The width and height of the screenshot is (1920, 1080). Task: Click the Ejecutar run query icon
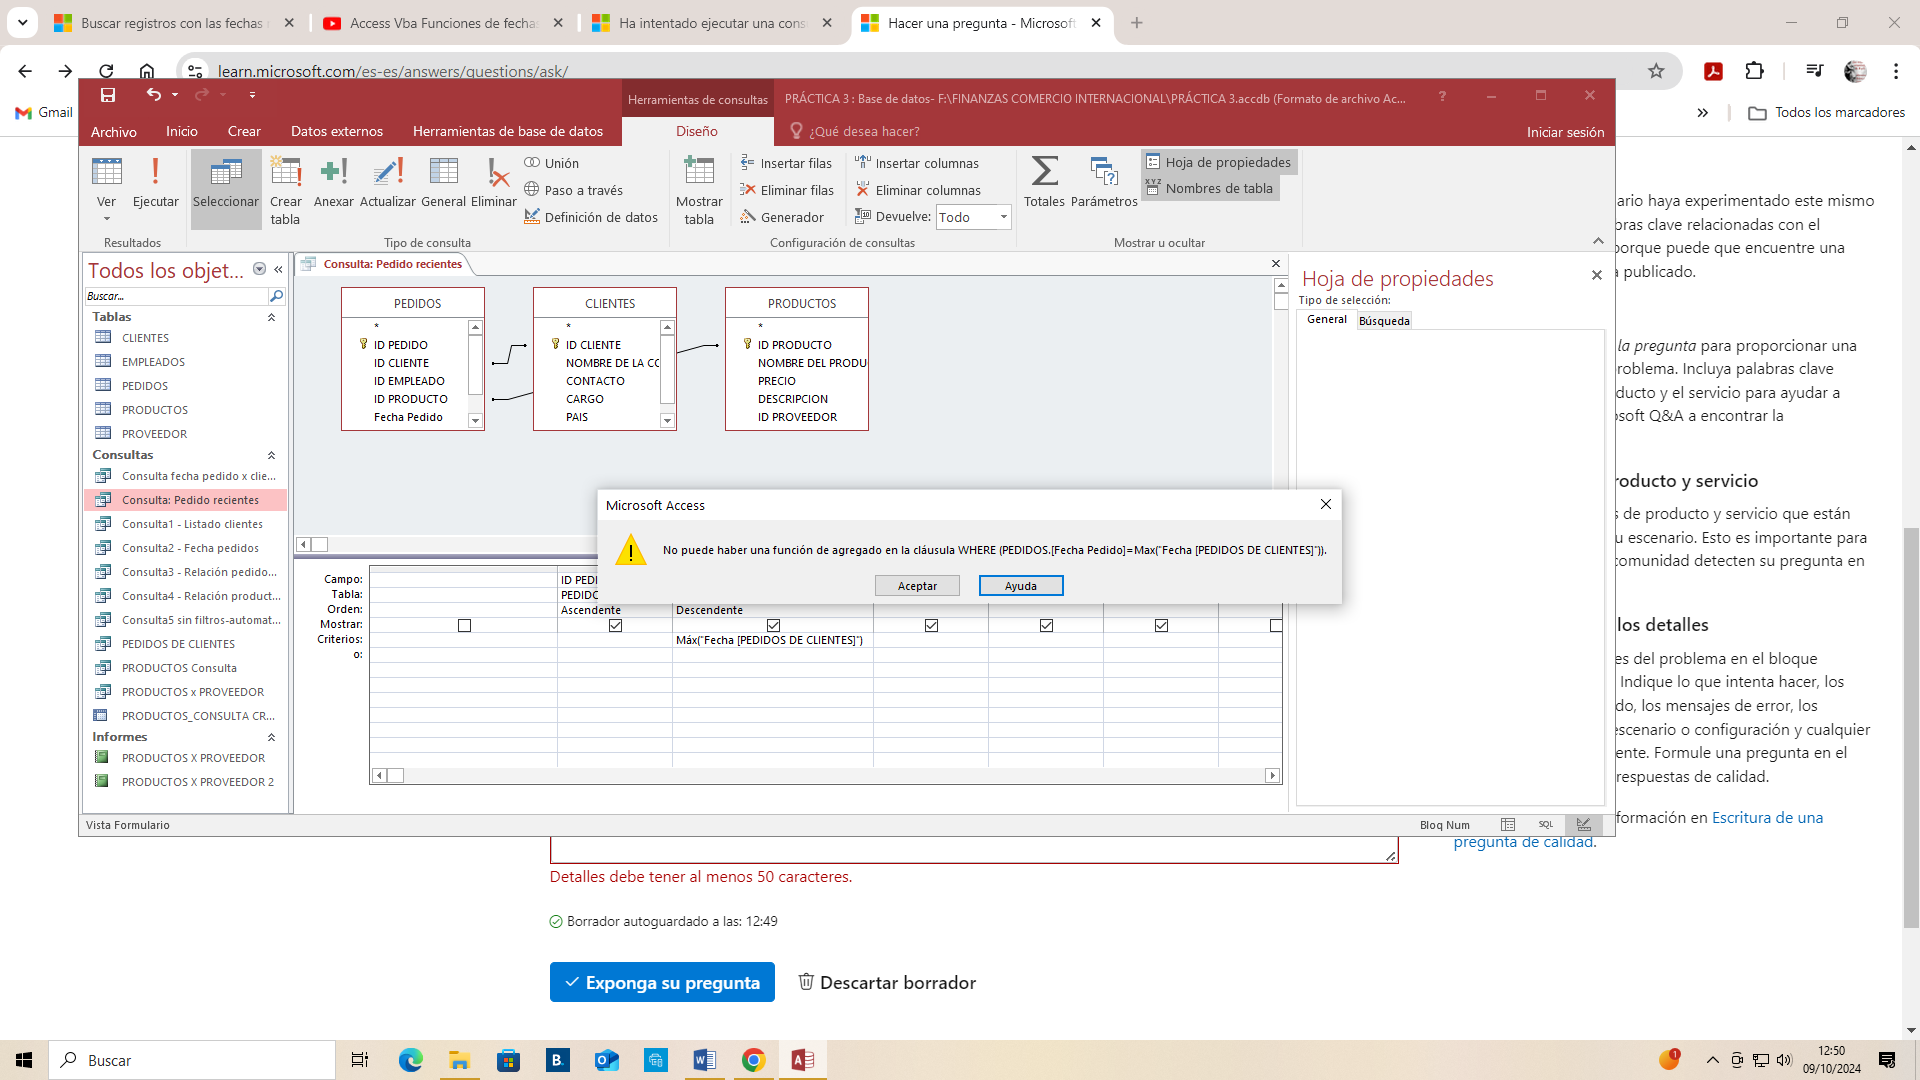pos(155,183)
